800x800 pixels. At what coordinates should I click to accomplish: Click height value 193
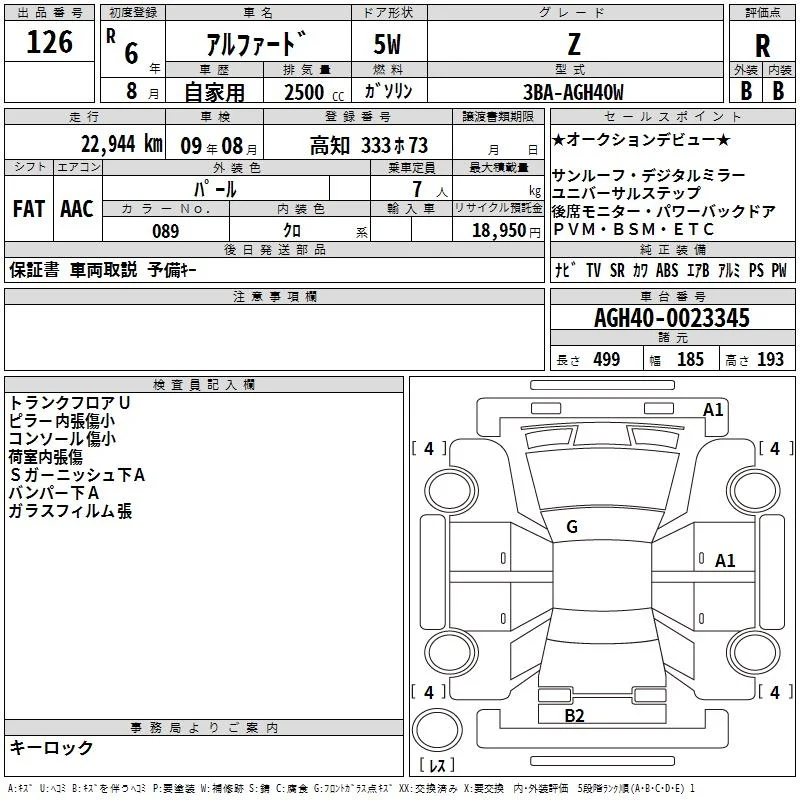coord(770,359)
